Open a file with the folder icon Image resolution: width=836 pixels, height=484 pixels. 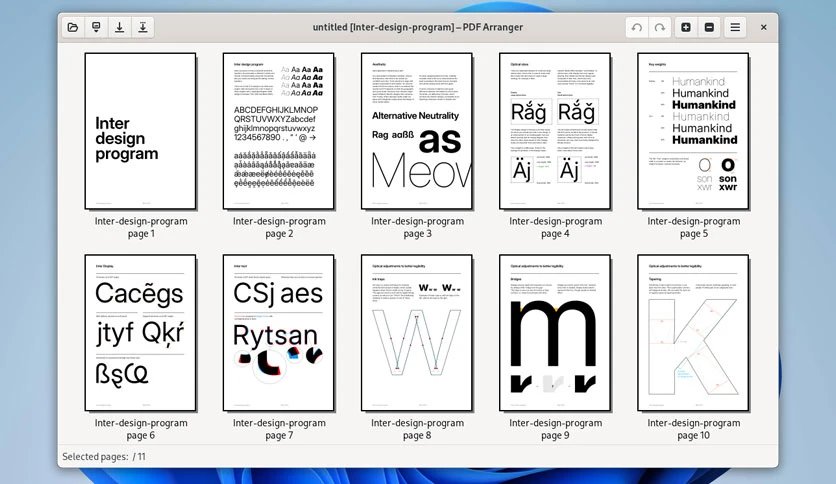pyautogui.click(x=73, y=27)
